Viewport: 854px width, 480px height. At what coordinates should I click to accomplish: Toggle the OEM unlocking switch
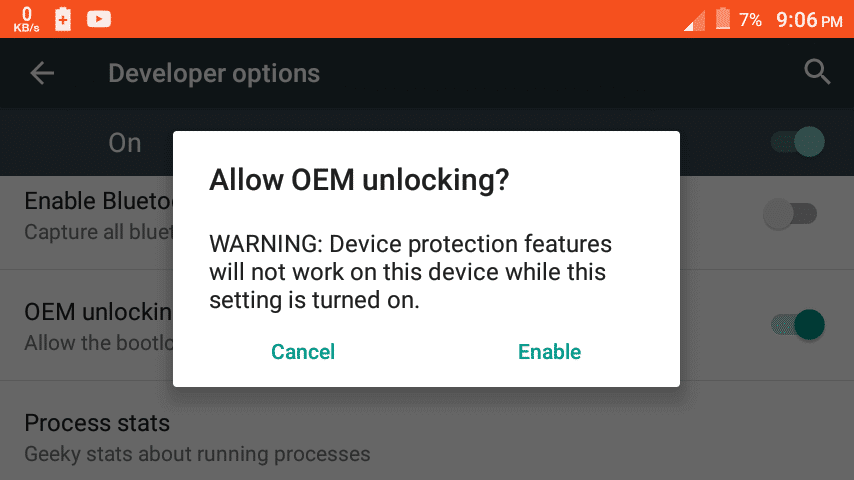point(797,325)
